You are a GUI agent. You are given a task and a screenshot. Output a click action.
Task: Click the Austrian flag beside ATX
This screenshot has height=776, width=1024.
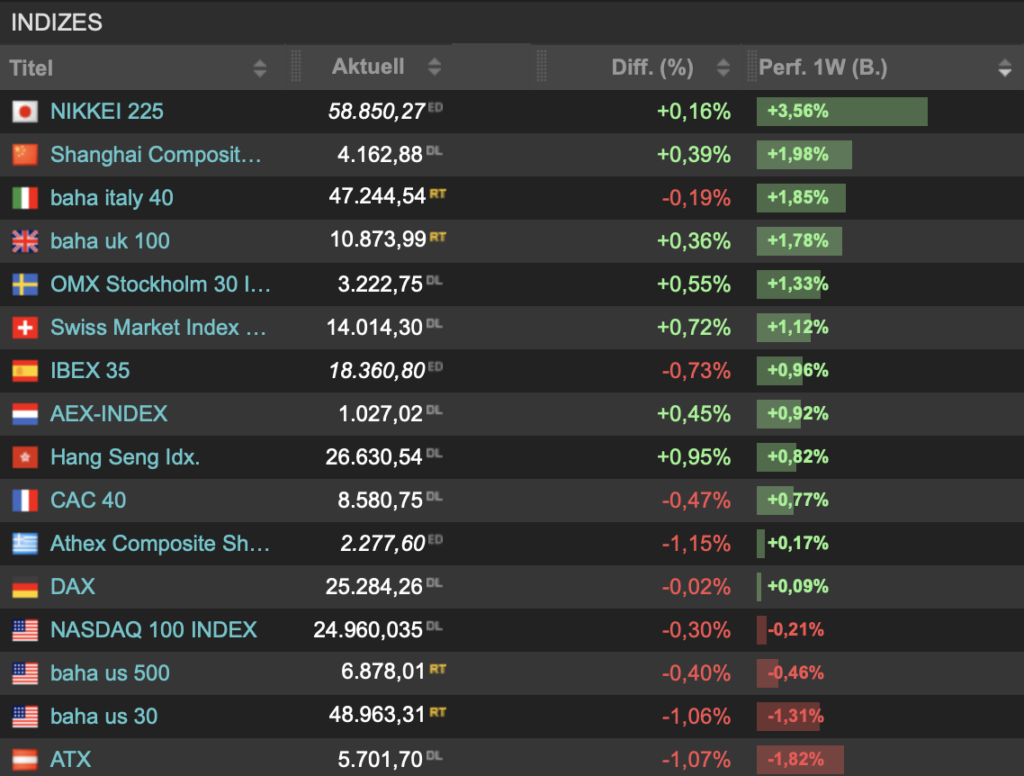point(25,760)
